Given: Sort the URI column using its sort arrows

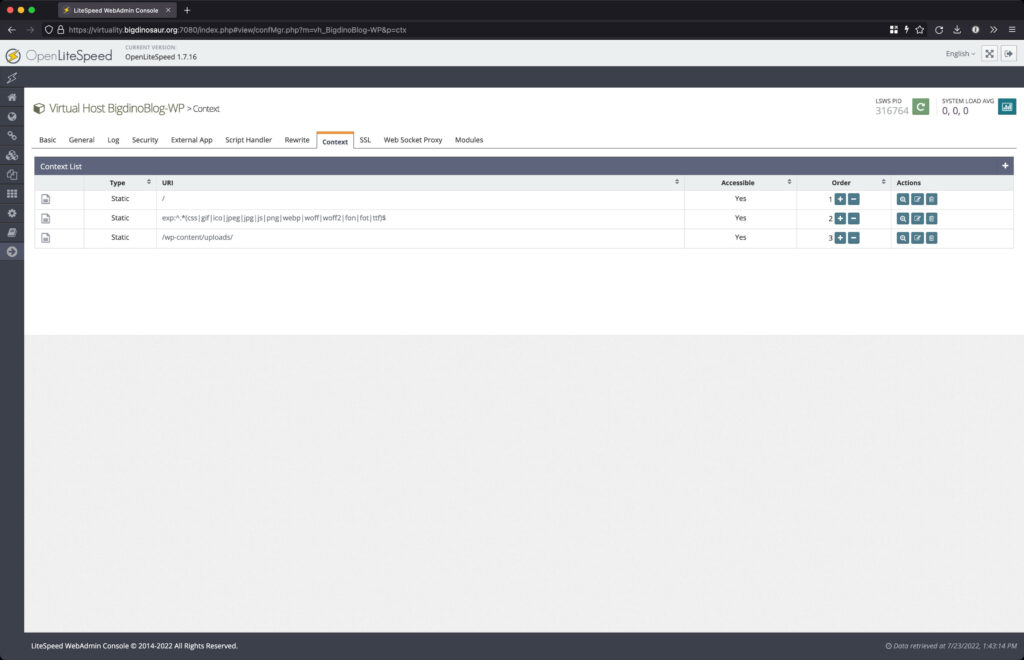Looking at the screenshot, I should coord(677,182).
